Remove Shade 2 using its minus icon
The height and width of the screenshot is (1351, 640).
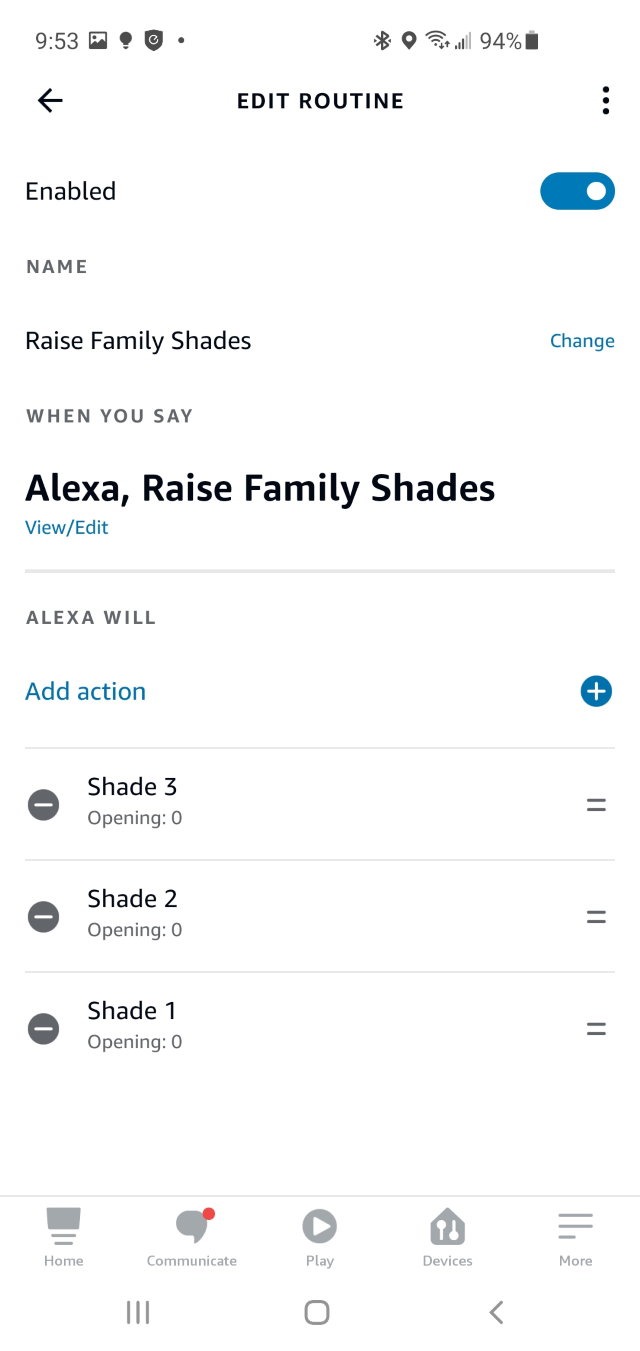click(43, 916)
